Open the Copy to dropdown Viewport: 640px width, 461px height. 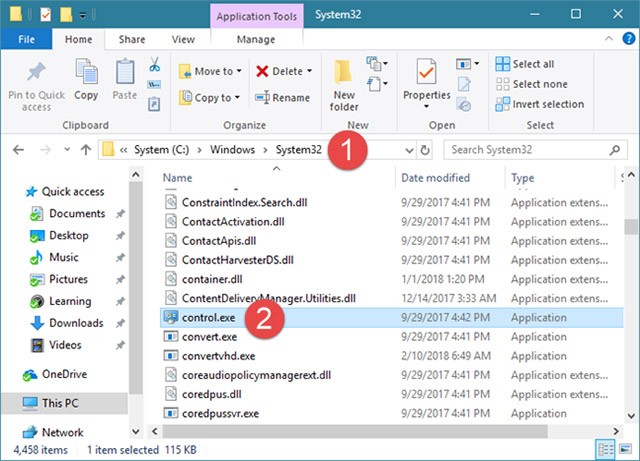click(209, 98)
